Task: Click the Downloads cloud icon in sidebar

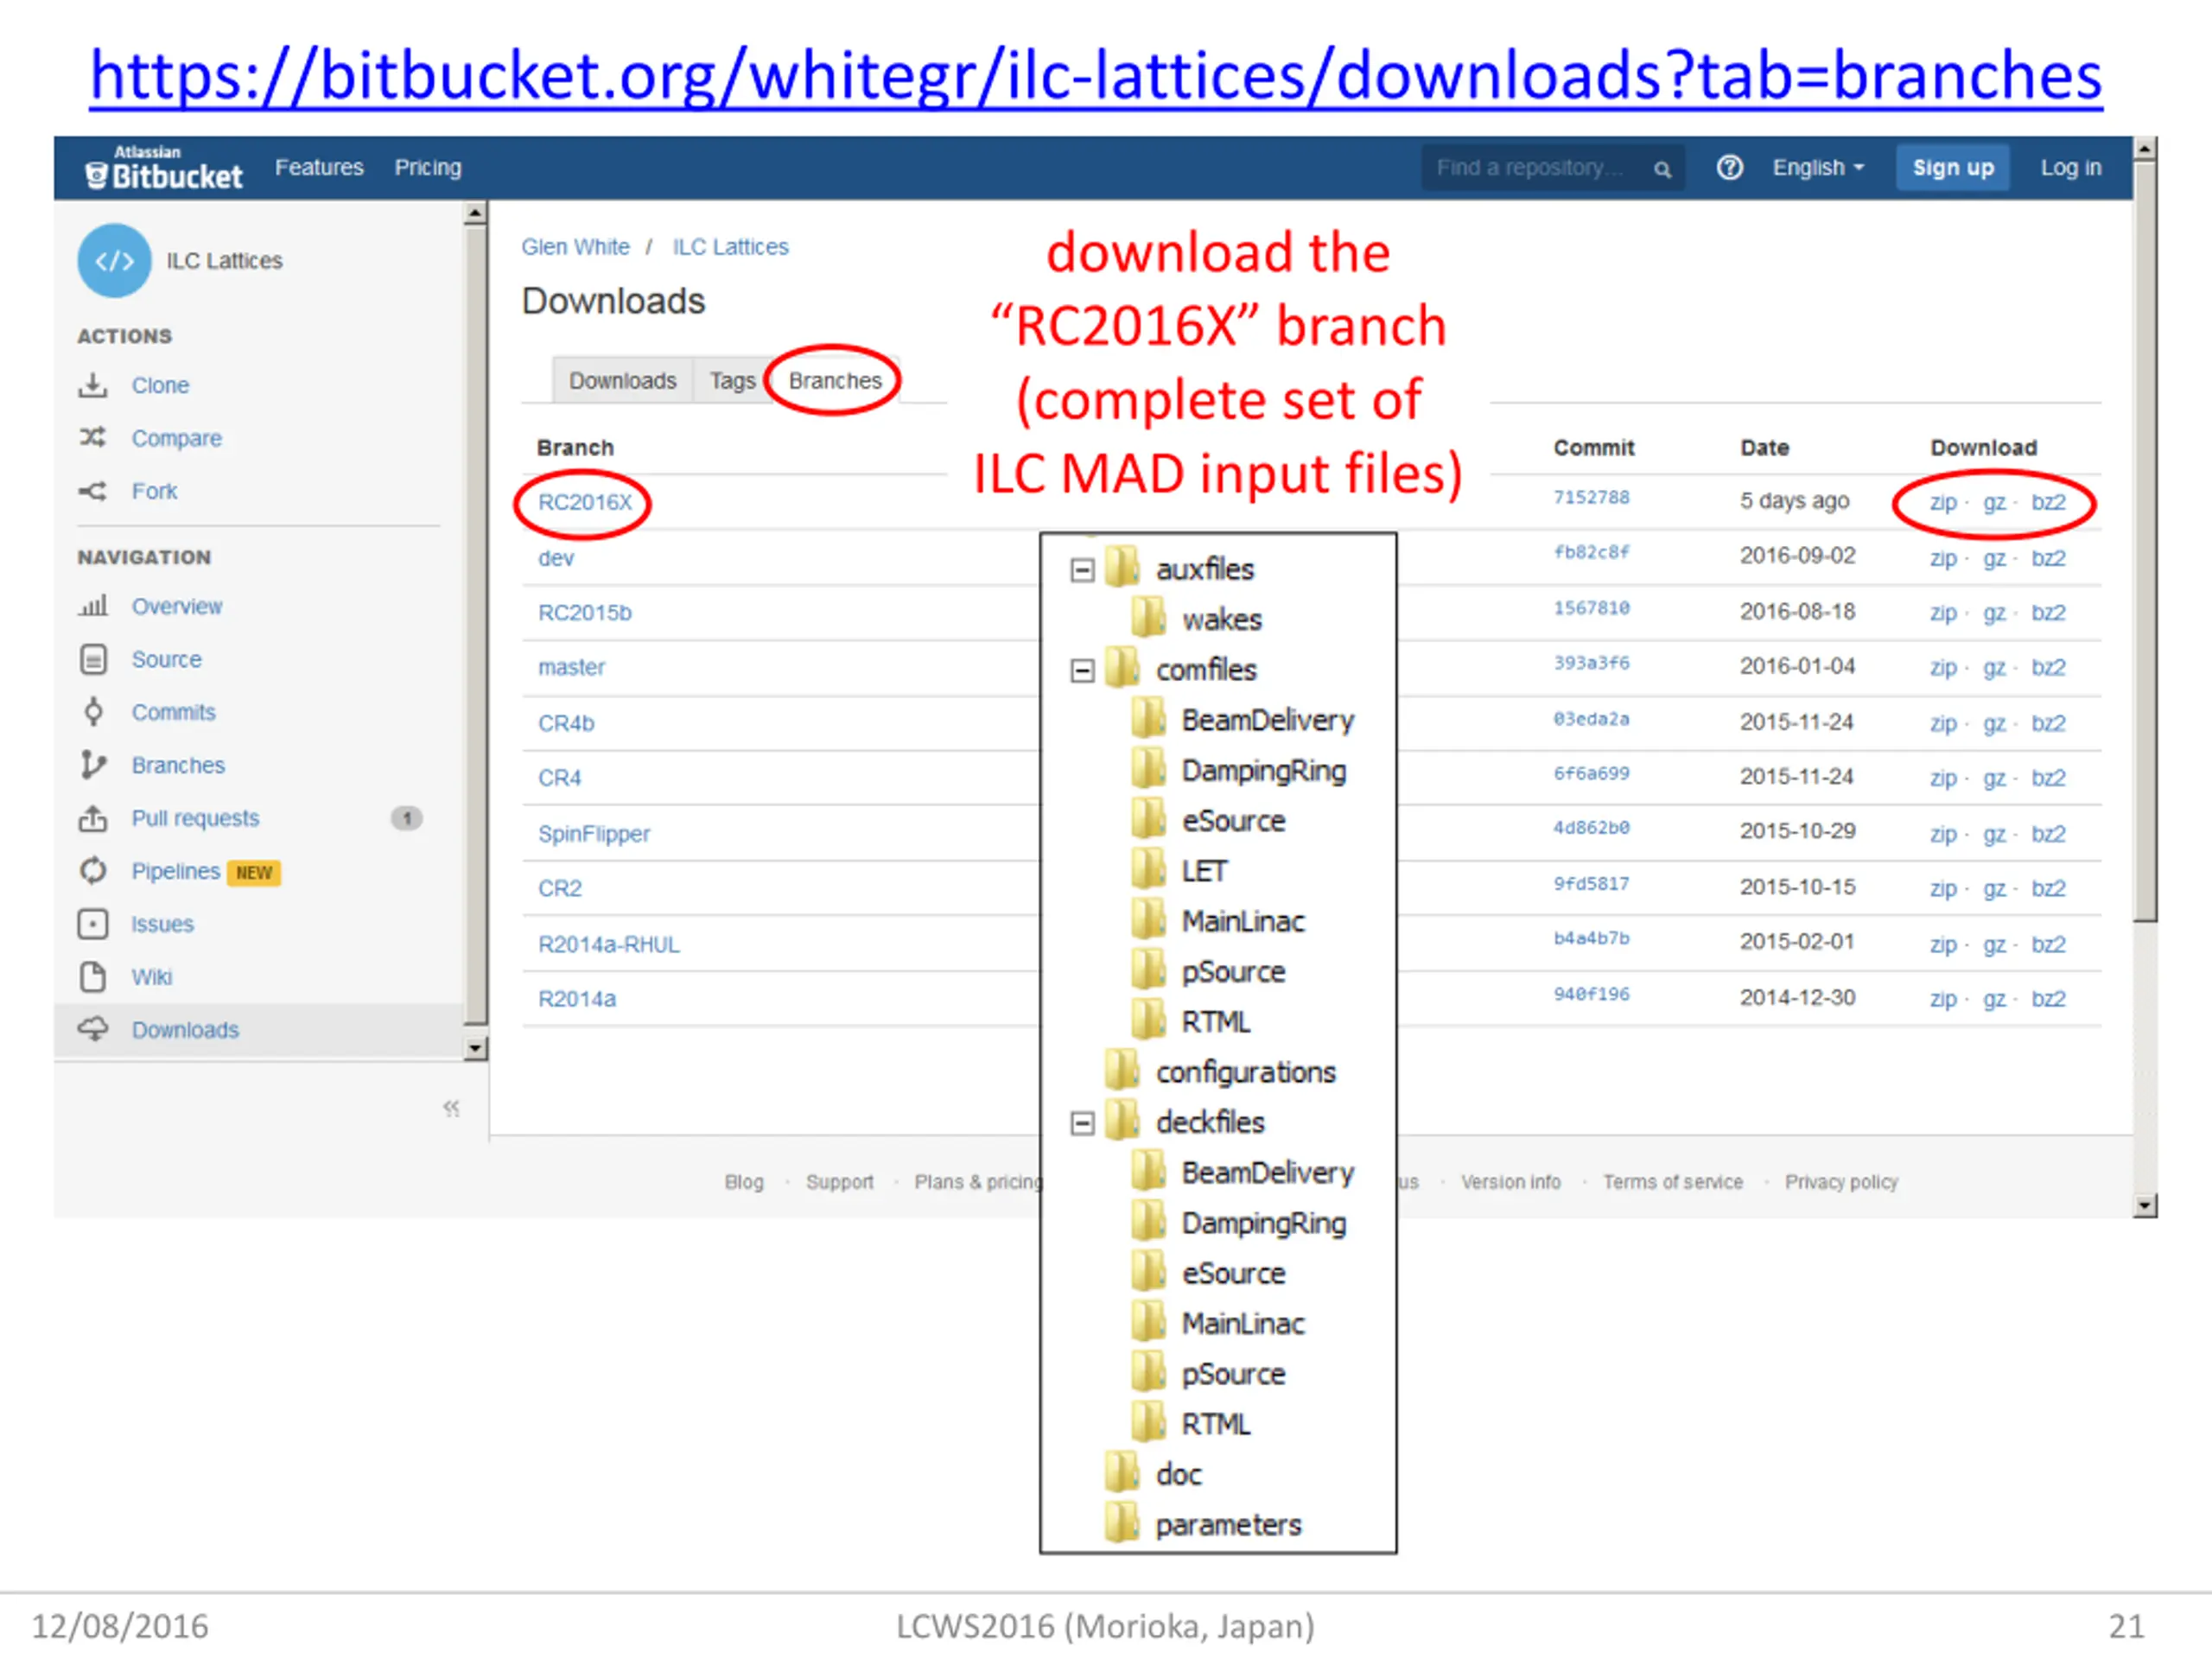Action: pos(93,1029)
